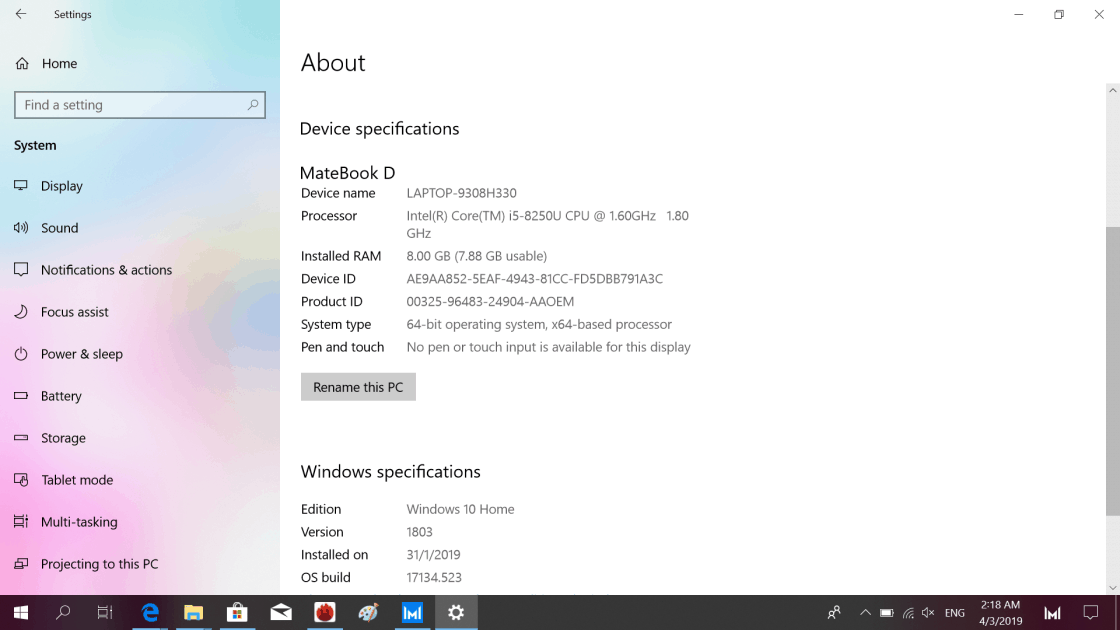Open File Explorer from taskbar

point(194,613)
